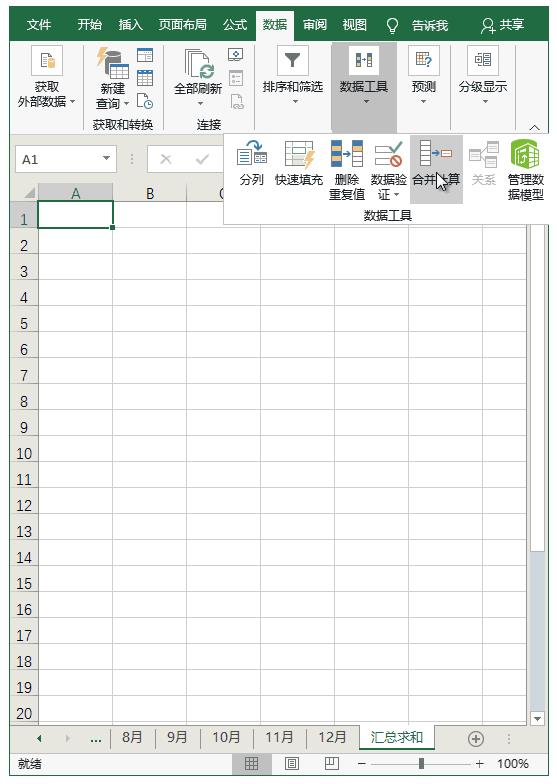
Task: Add a new sheet with plus button
Action: pos(476,738)
